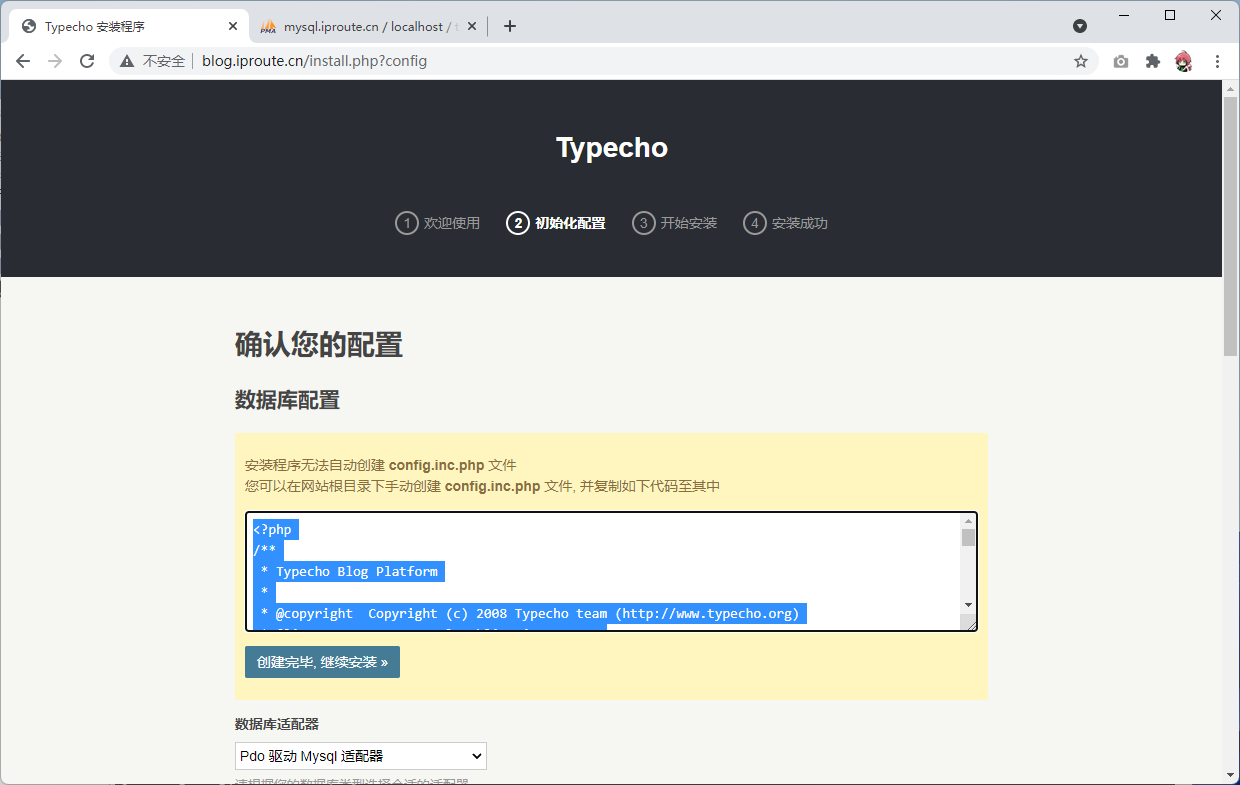Viewport: 1240px width, 785px height.
Task: Click the not-secure warning icon
Action: click(x=126, y=61)
